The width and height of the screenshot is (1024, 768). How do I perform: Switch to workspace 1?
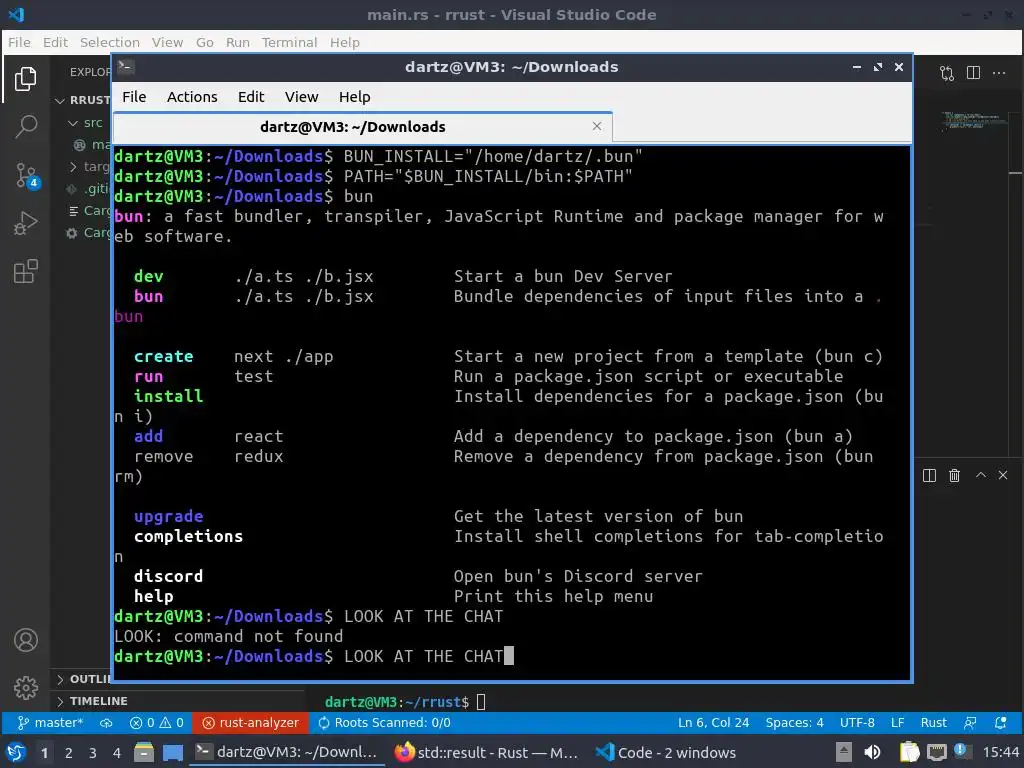pos(44,752)
